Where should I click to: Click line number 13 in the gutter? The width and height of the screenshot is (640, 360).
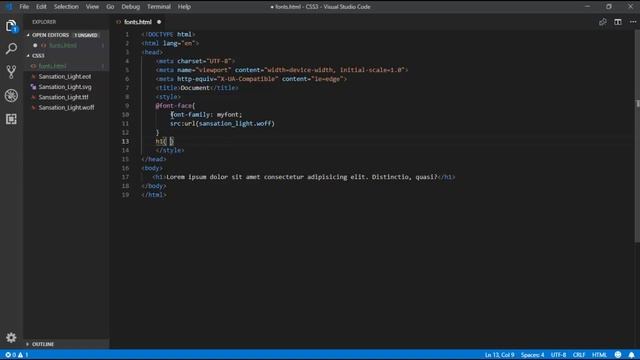pos(125,141)
